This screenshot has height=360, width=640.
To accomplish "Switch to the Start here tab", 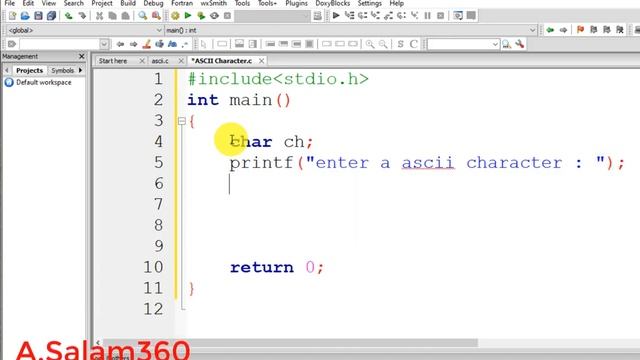I will click(x=113, y=61).
